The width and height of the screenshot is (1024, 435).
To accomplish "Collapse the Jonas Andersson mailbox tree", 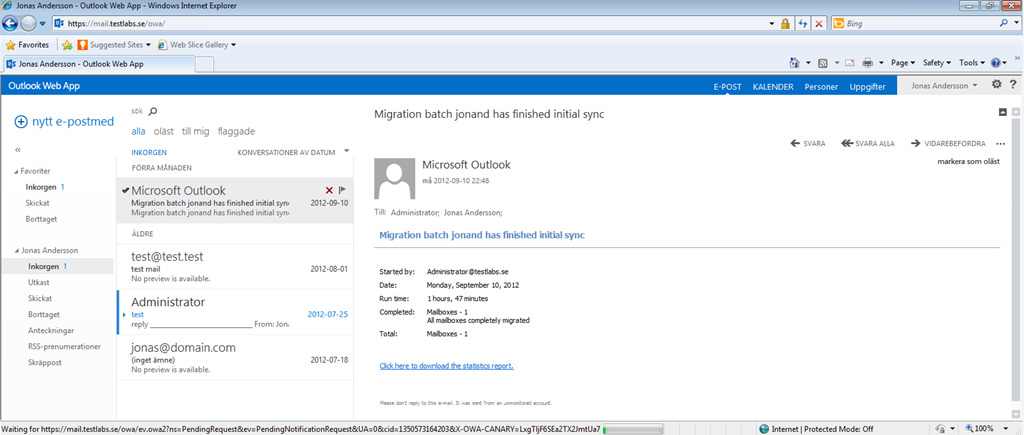I will [16, 251].
